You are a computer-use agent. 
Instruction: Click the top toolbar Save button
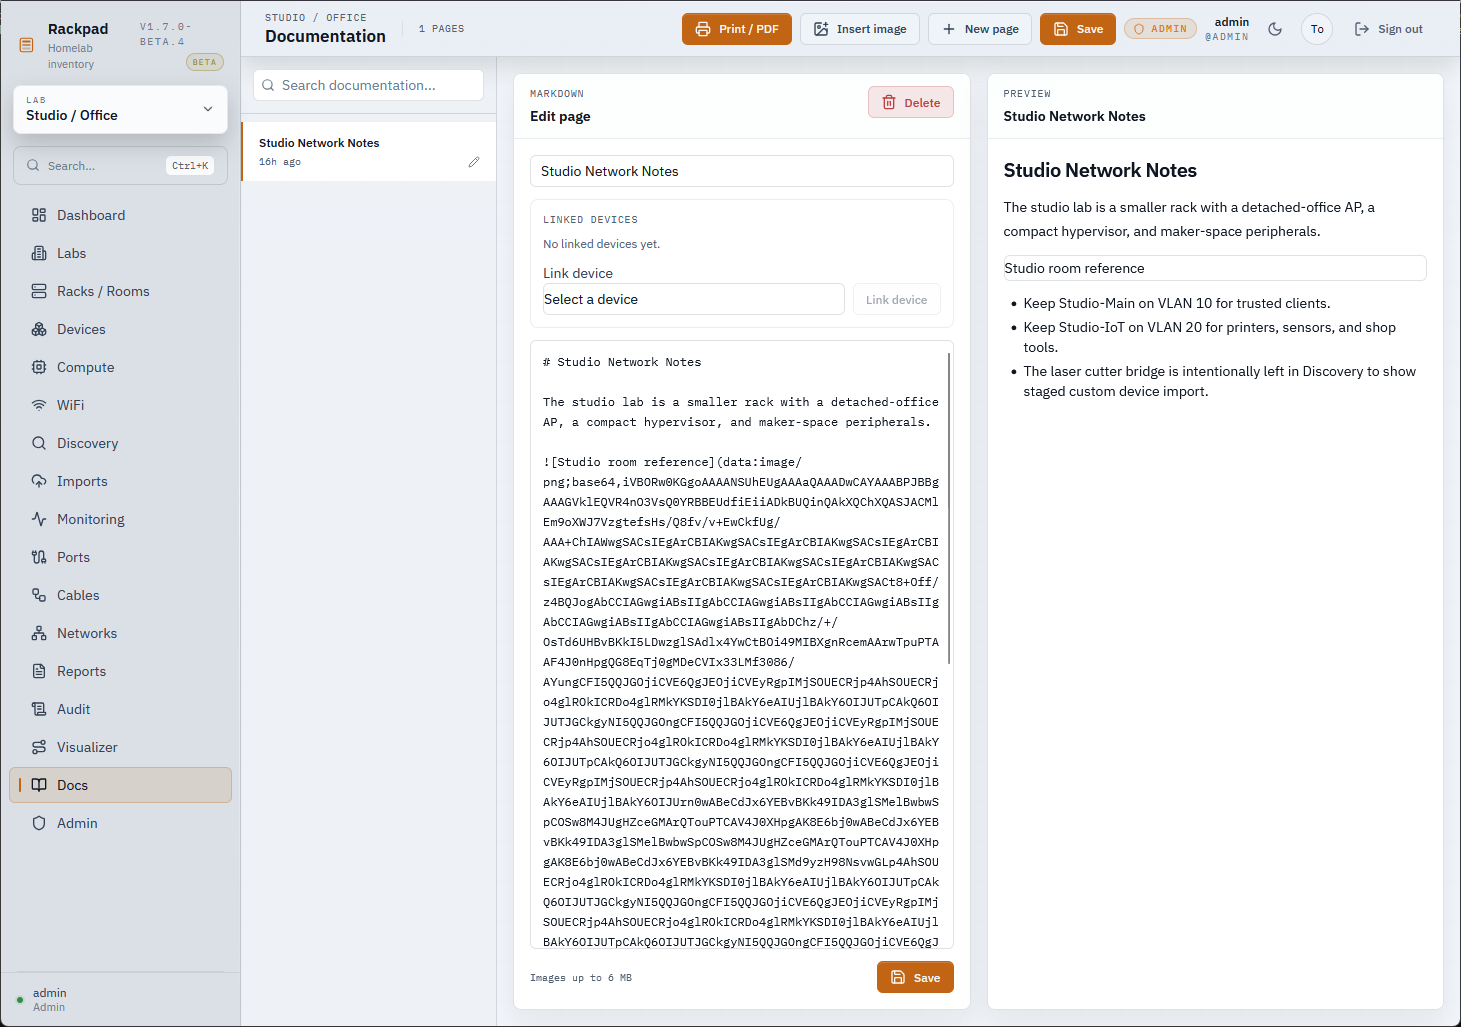tap(1078, 29)
